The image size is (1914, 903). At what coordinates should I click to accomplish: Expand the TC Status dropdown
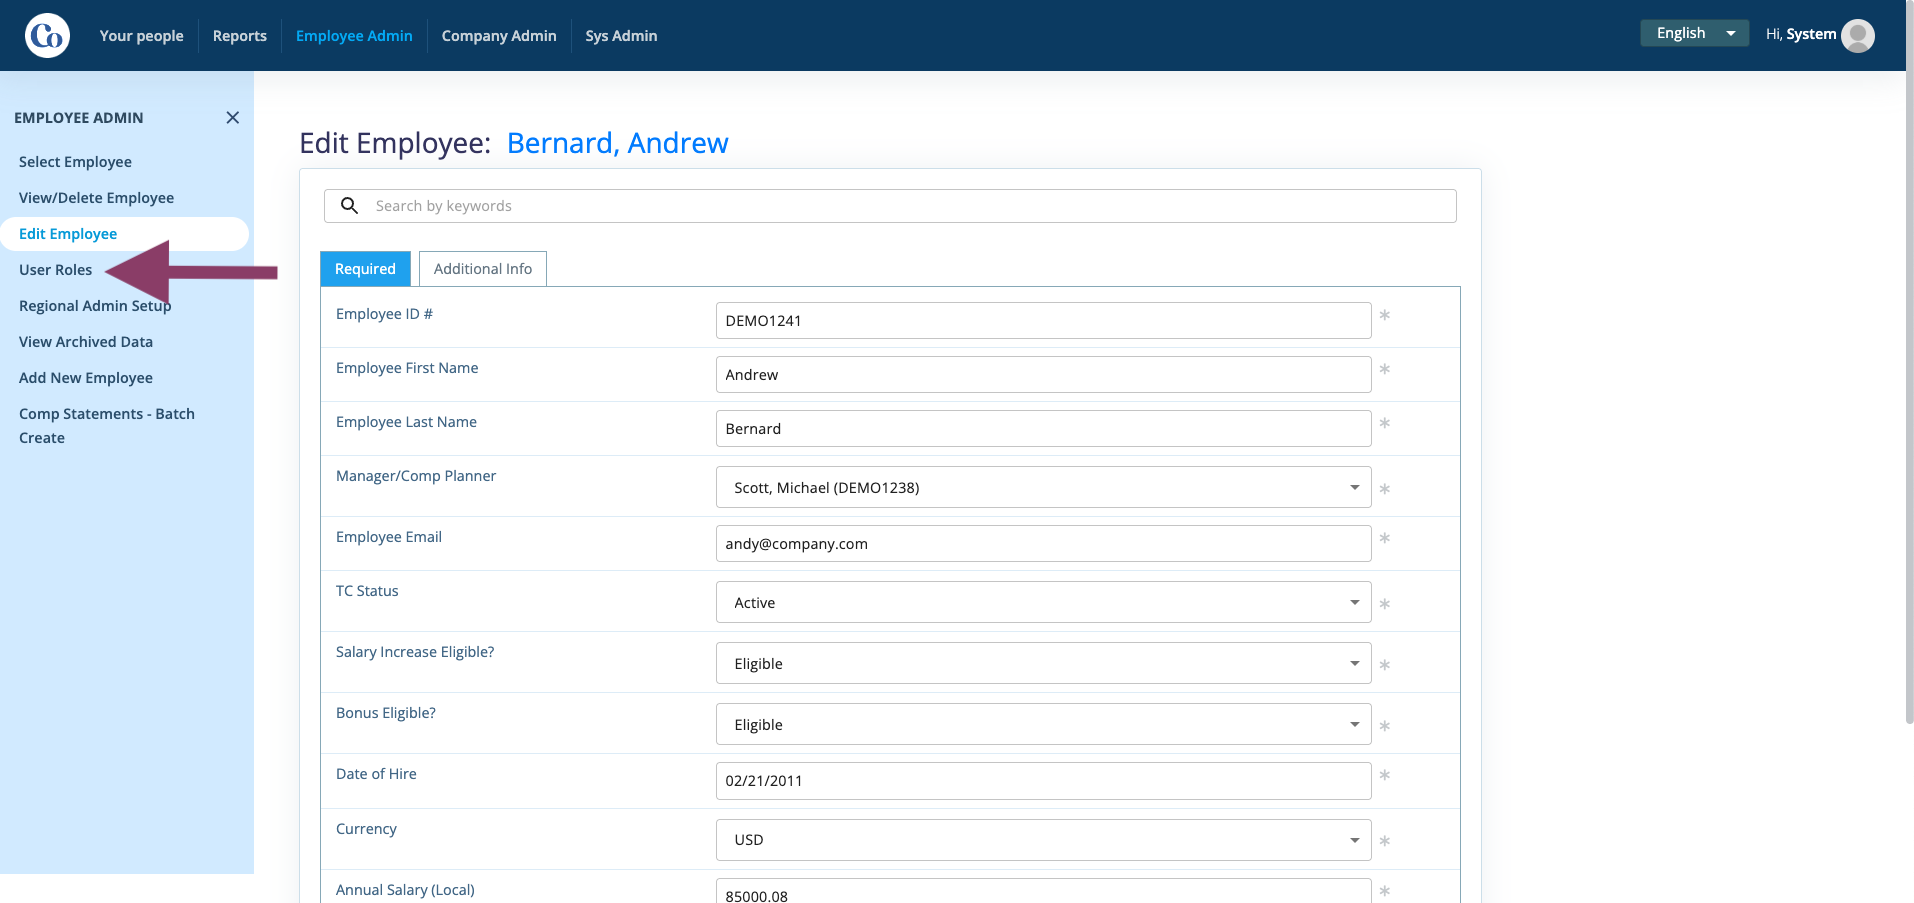click(x=1043, y=602)
